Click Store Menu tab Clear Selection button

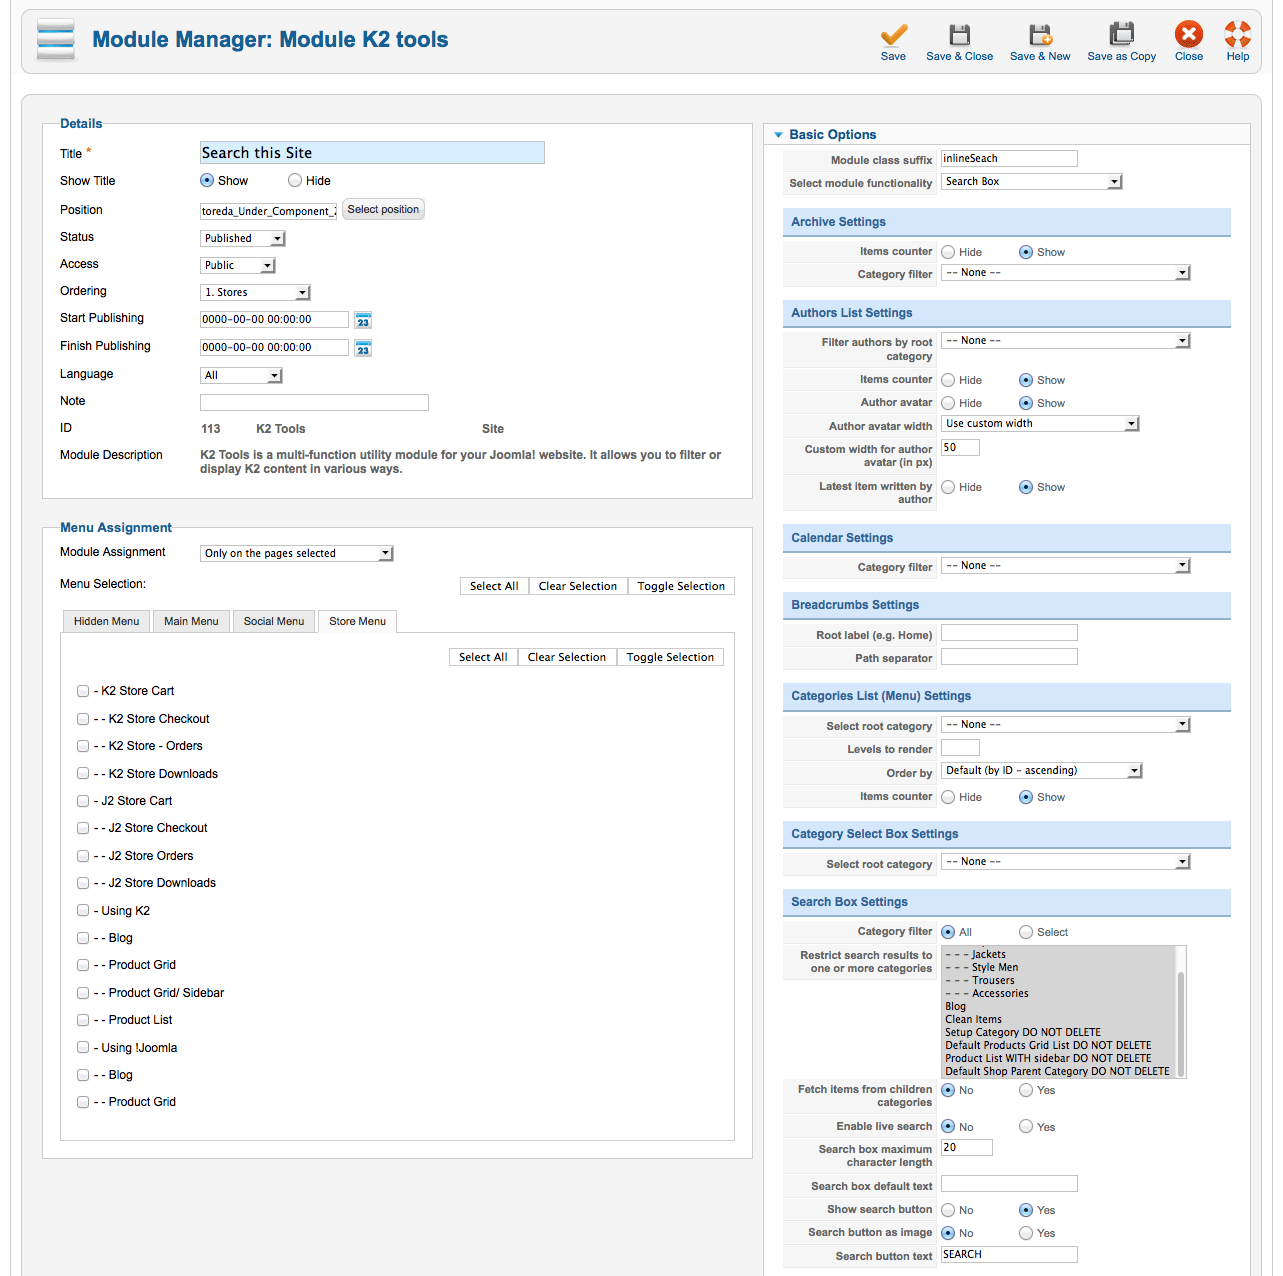567,657
